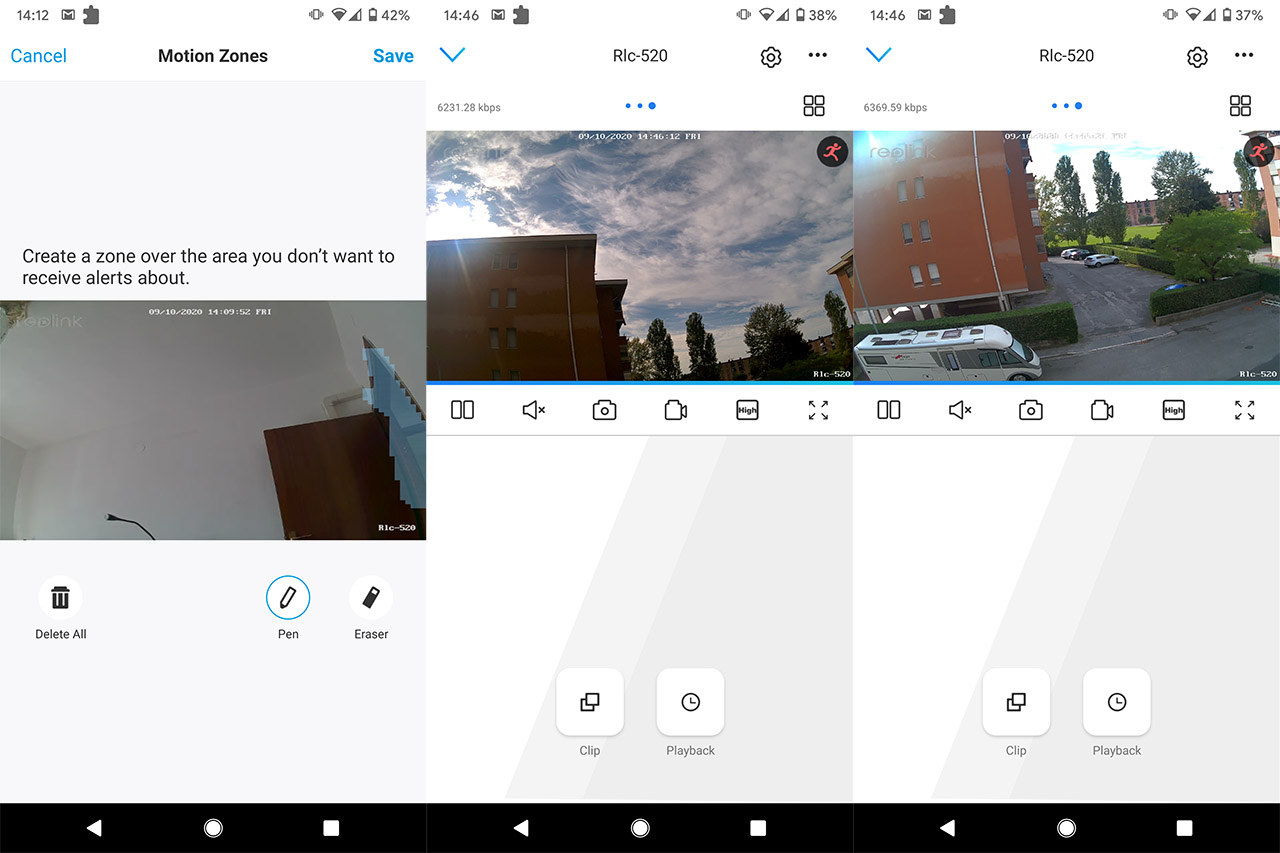This screenshot has width=1280, height=853.
Task: Open Playback on the 6369.59 kbps screen
Action: tap(1116, 702)
